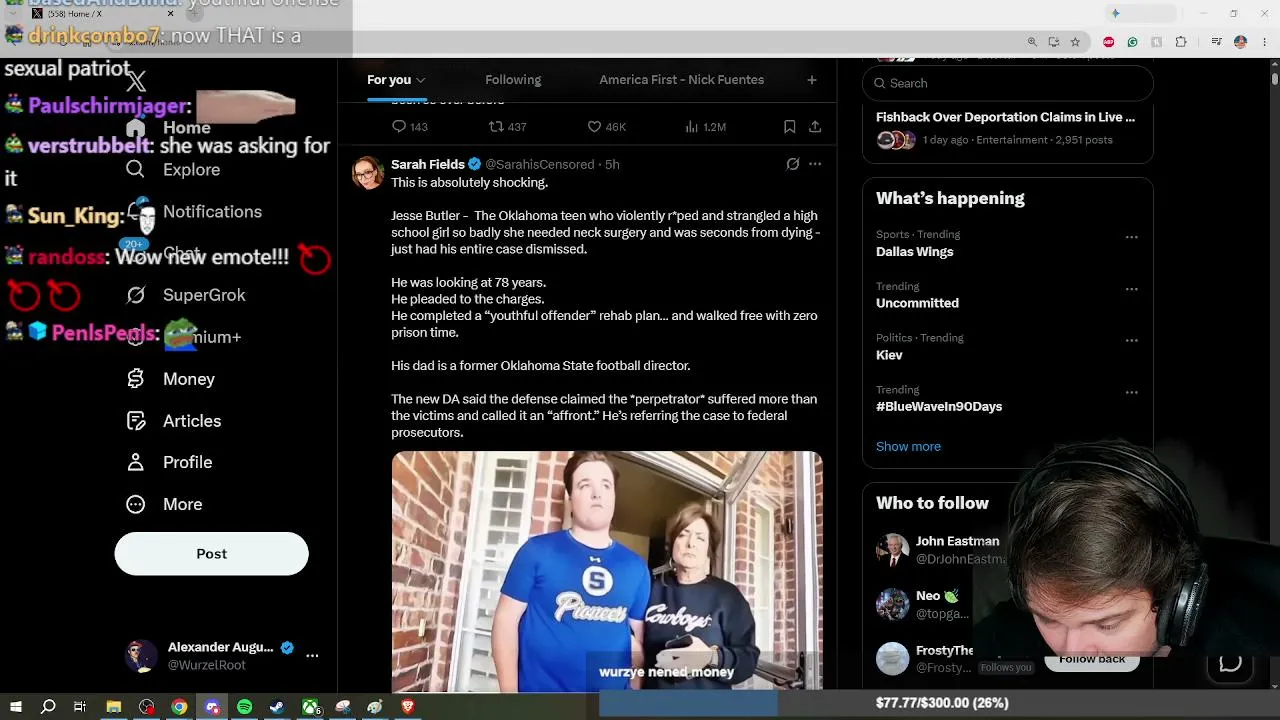Open the @SarahisCensored handle link
Image resolution: width=1280 pixels, height=720 pixels.
point(540,164)
